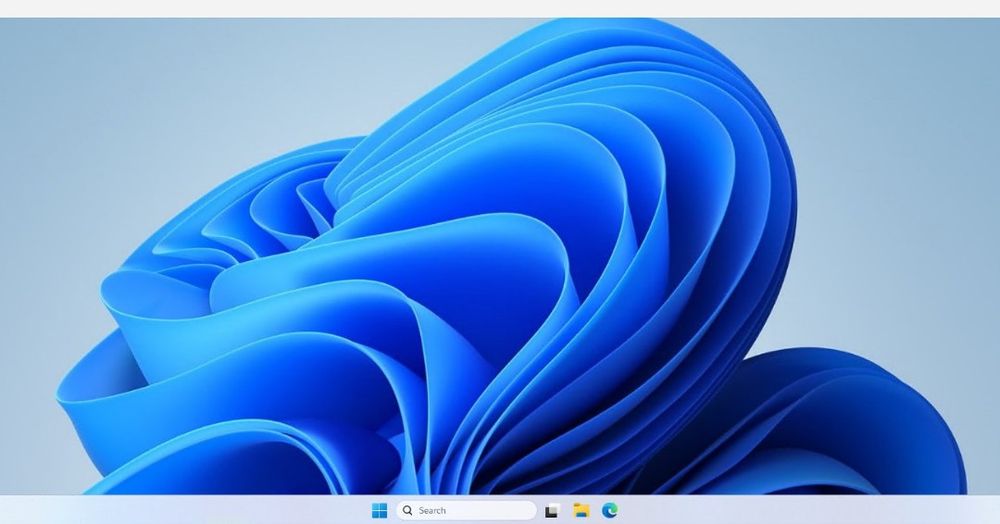Open the Windows Start menu
The width and height of the screenshot is (1000, 524).
(x=379, y=511)
